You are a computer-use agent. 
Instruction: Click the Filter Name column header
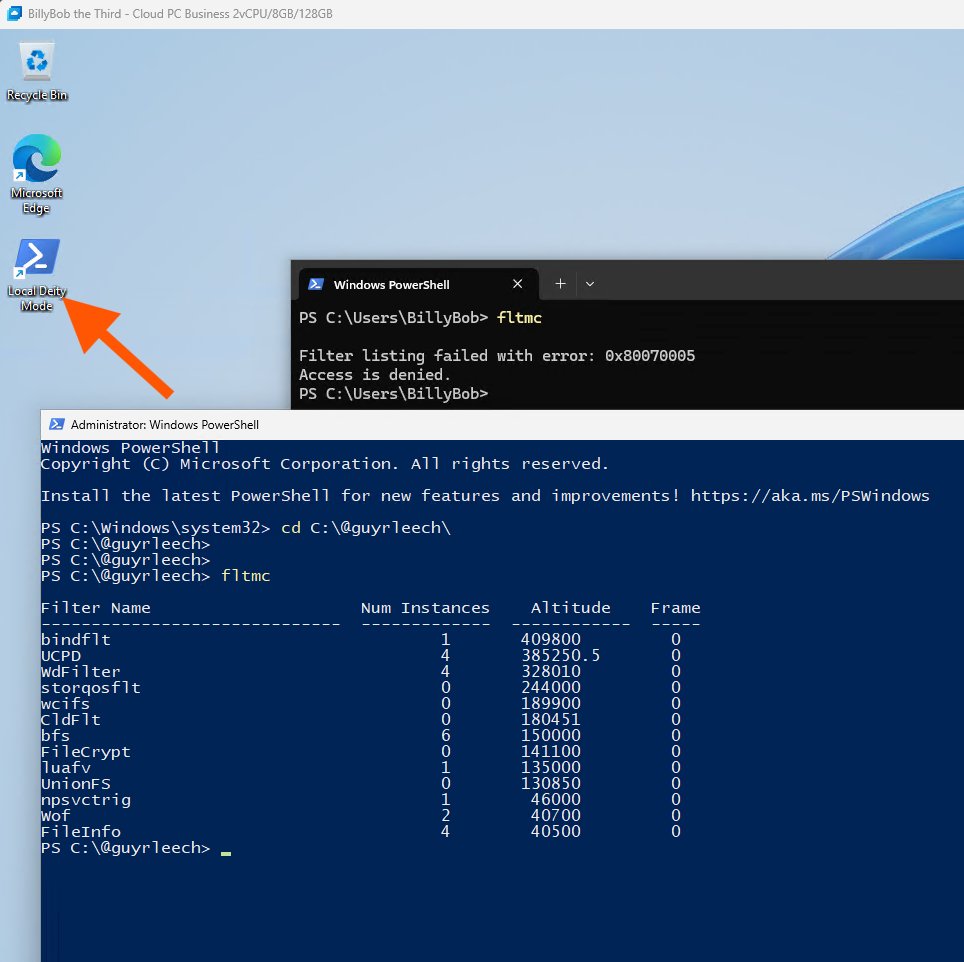(95, 607)
